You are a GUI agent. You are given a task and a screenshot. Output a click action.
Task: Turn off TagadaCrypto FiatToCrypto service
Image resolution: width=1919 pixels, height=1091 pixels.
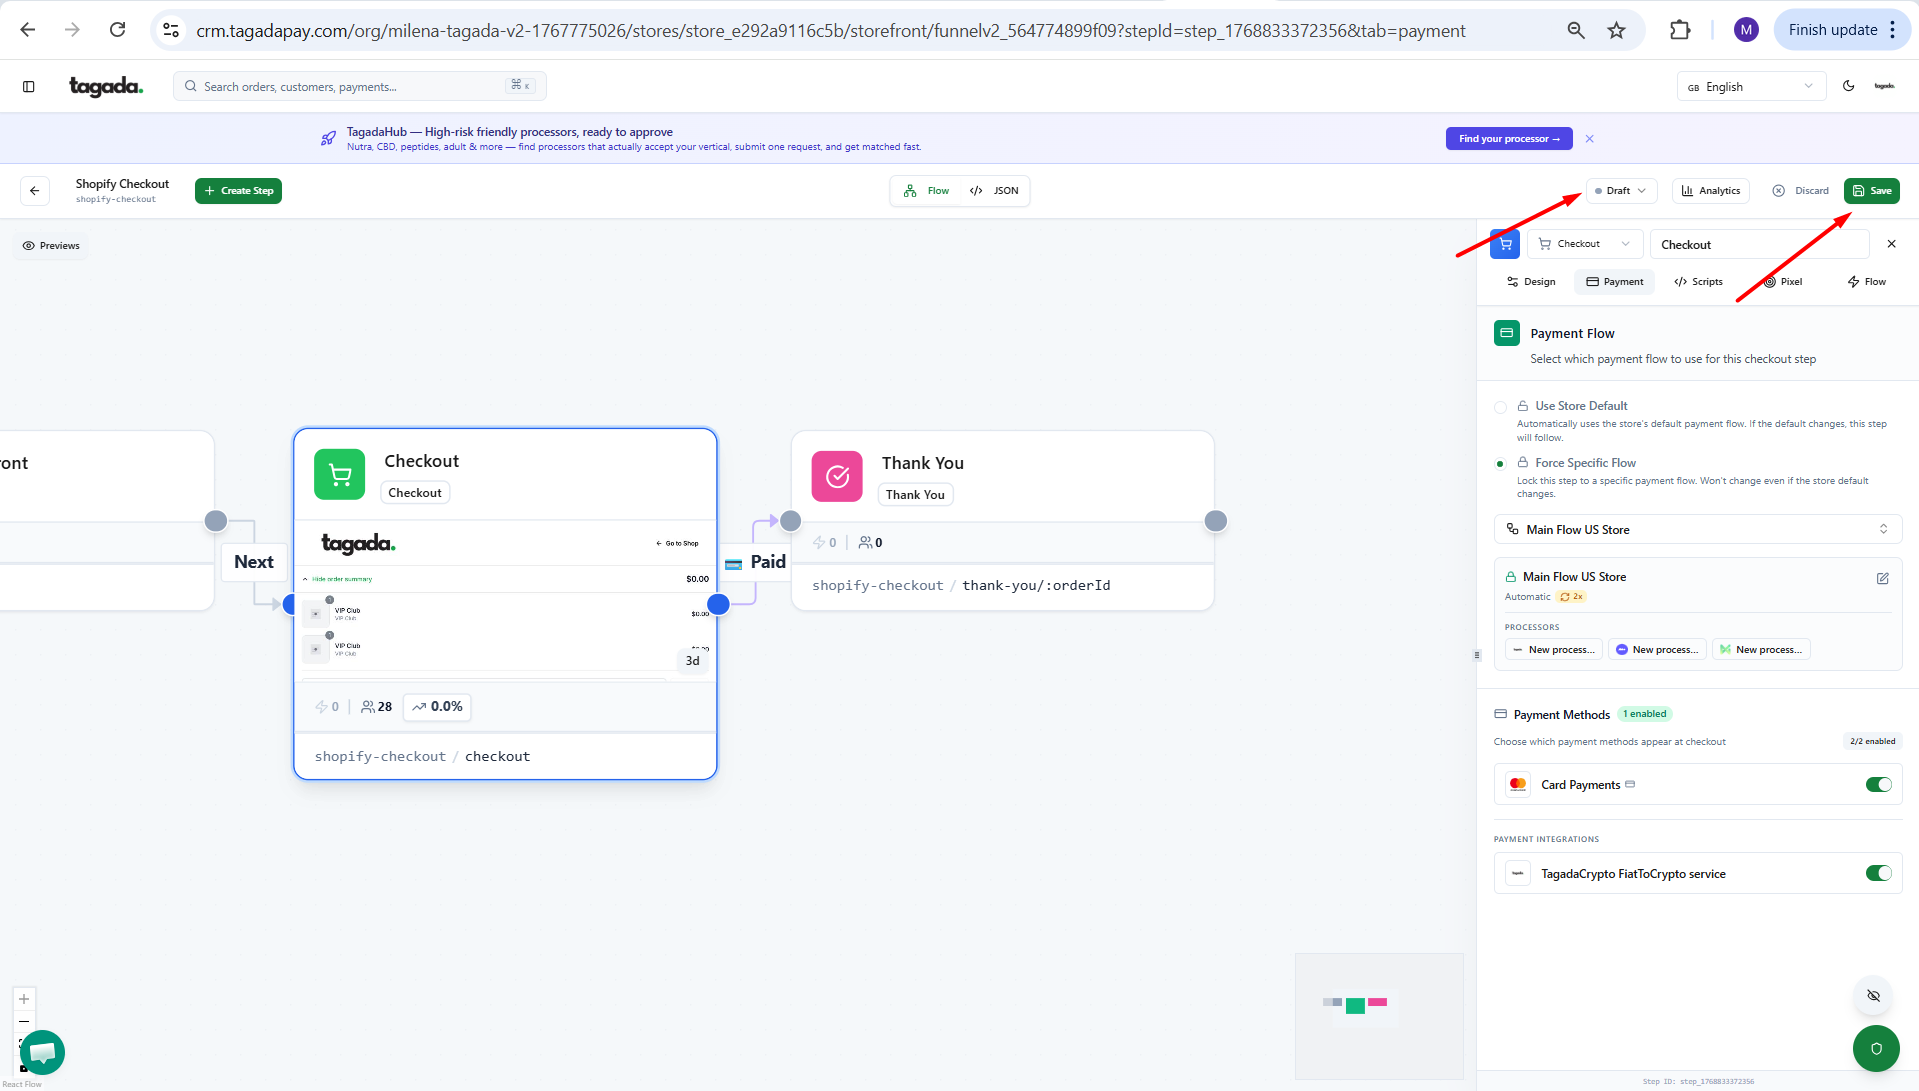(1878, 874)
